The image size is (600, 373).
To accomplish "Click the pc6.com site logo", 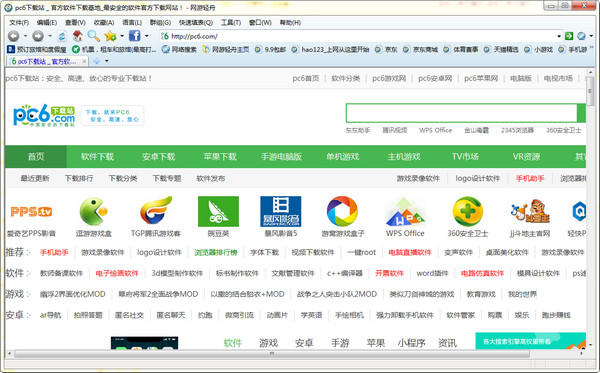I will point(44,115).
